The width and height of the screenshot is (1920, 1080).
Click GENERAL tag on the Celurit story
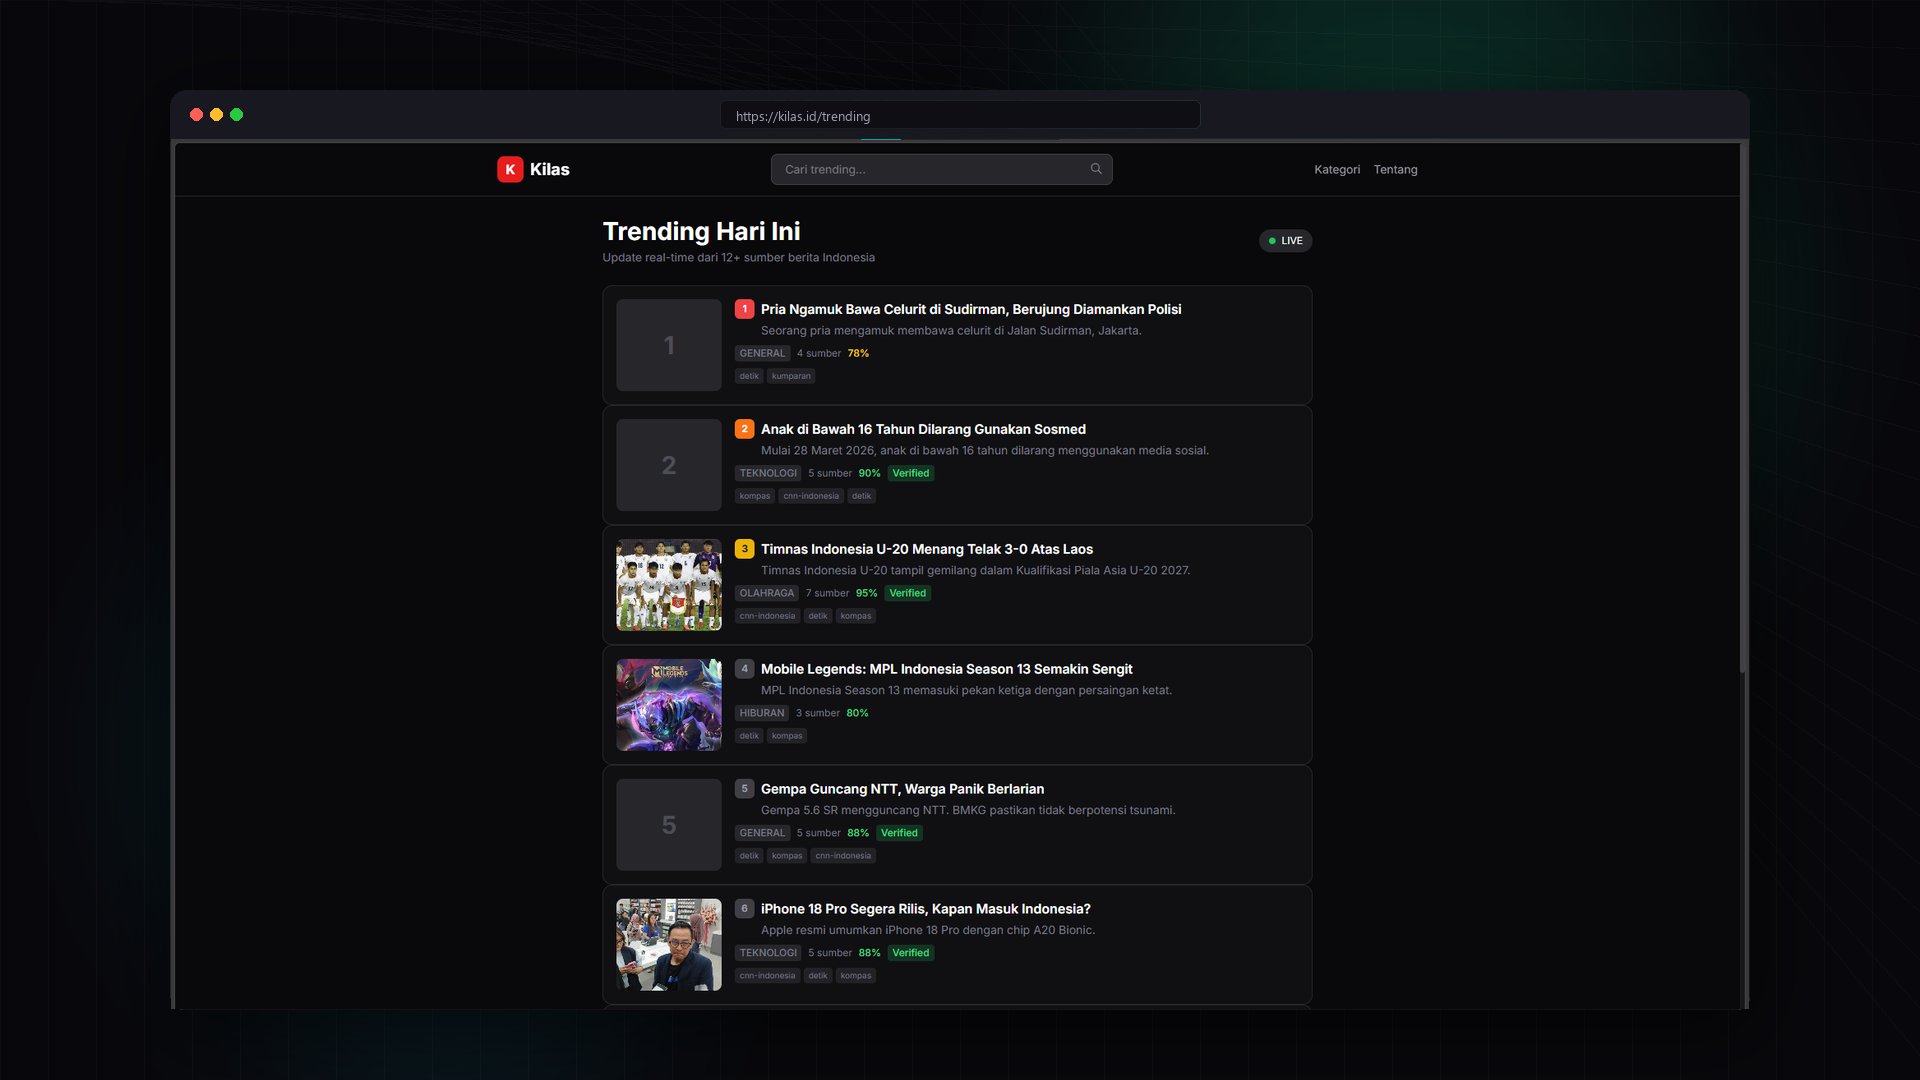[x=762, y=353]
